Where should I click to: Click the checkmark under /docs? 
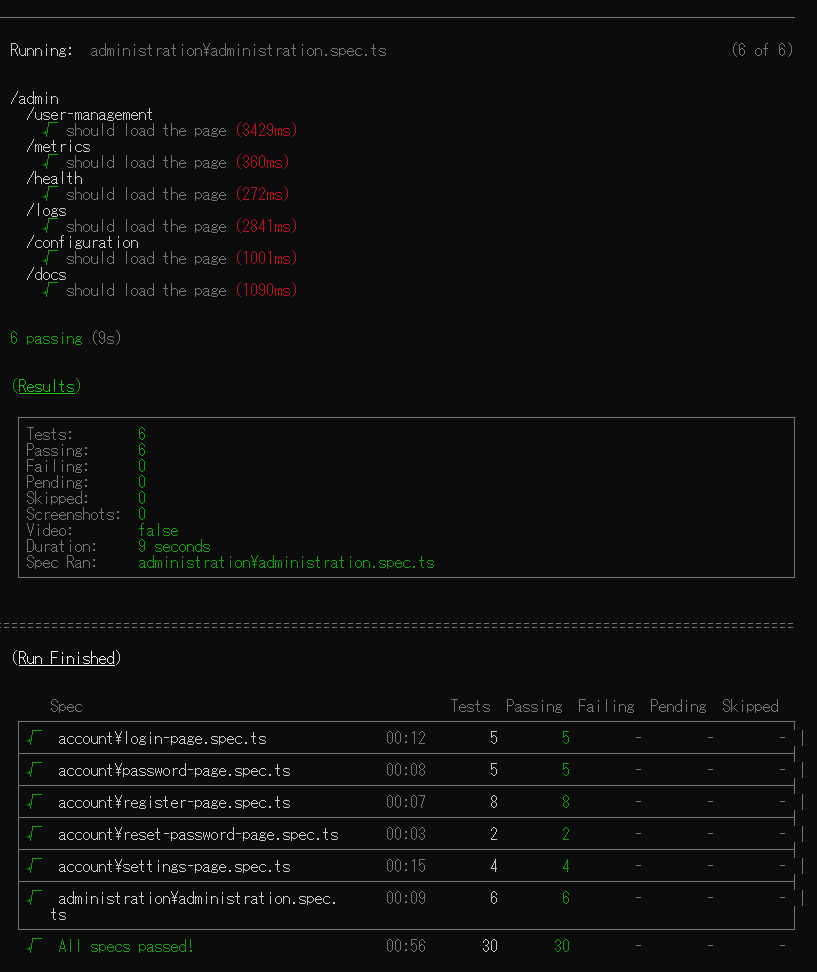coord(50,290)
